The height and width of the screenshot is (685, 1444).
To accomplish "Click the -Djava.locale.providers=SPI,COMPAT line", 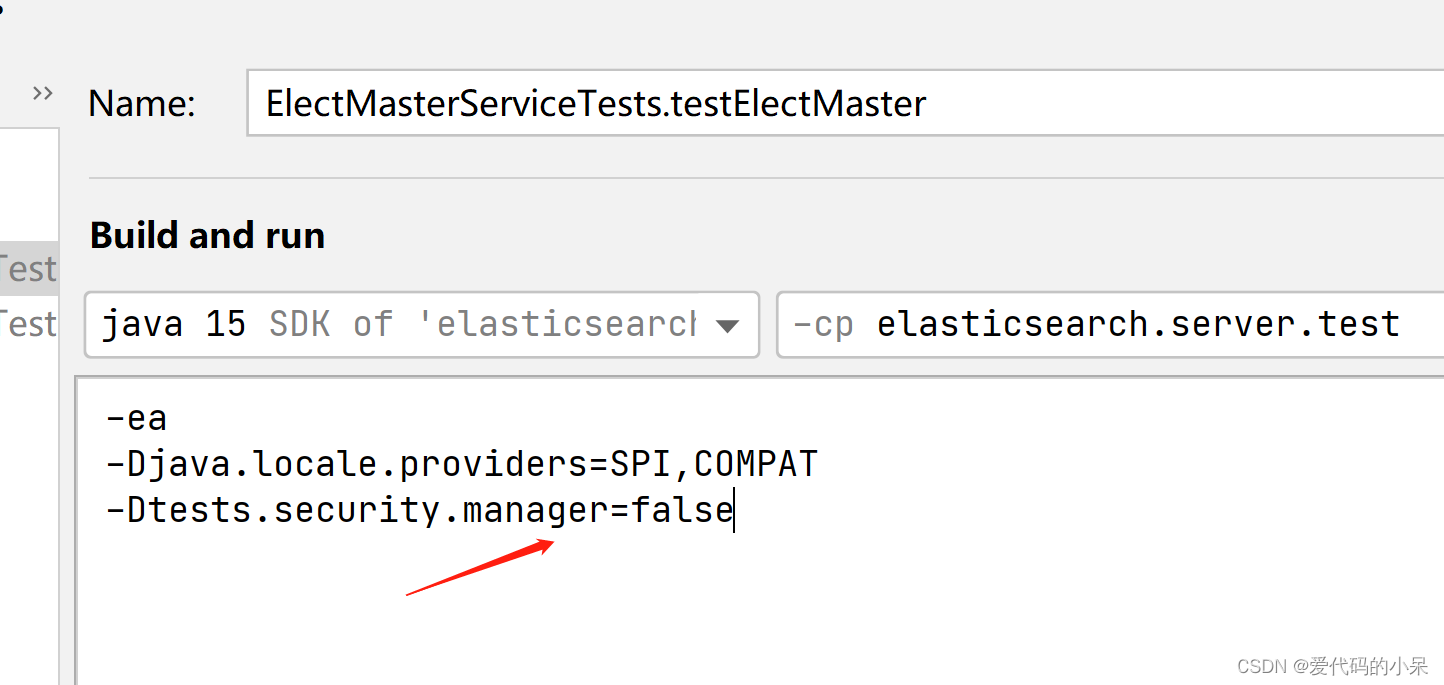I will tap(461, 464).
